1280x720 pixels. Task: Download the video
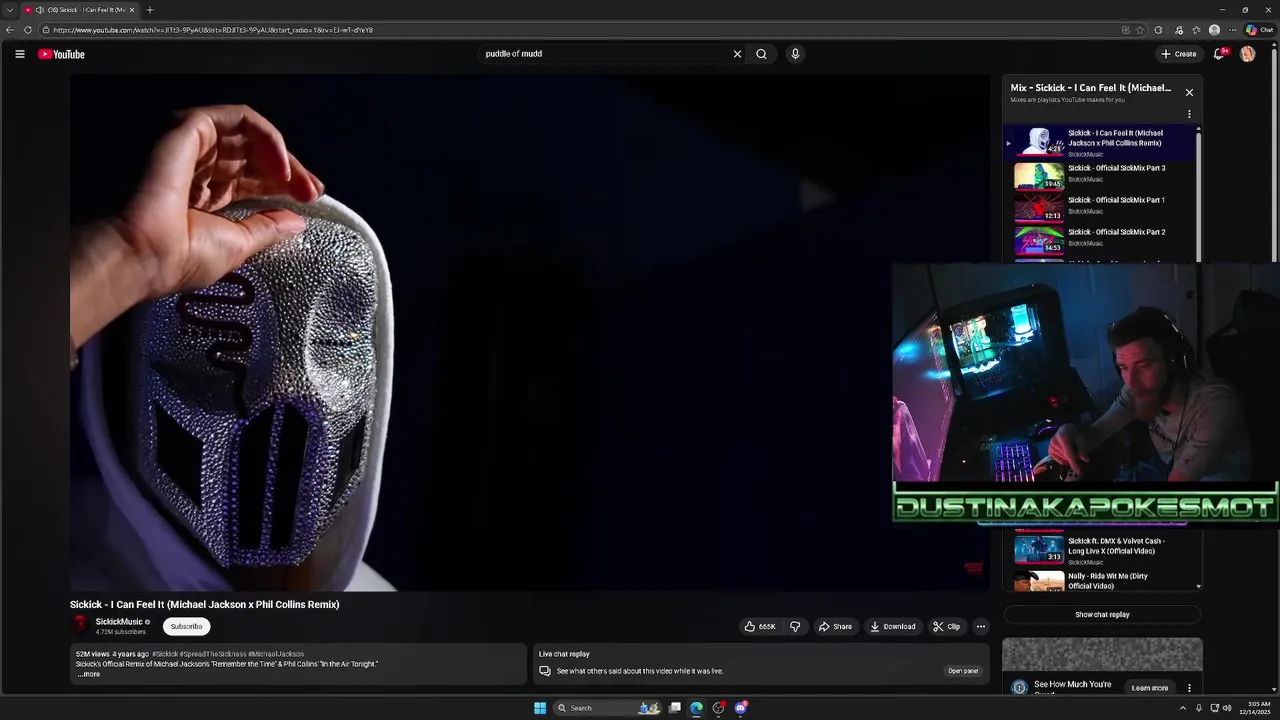893,627
